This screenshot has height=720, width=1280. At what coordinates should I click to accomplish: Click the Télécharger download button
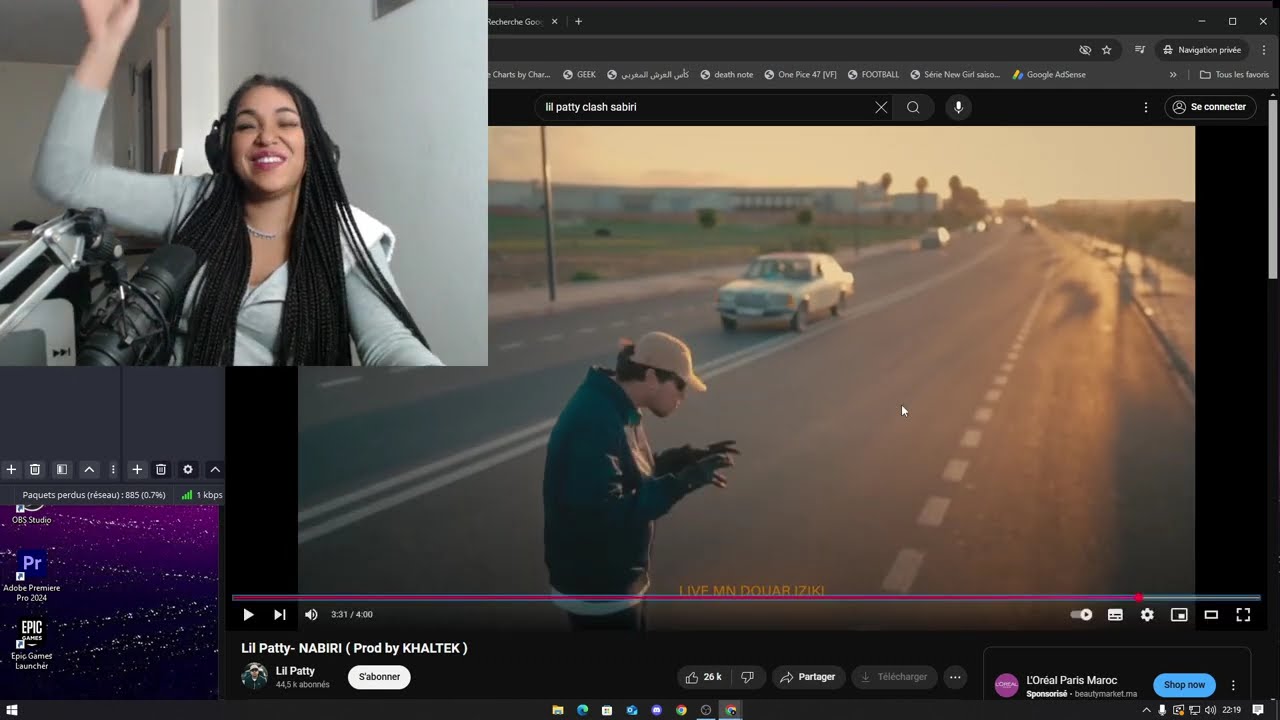[x=894, y=677]
